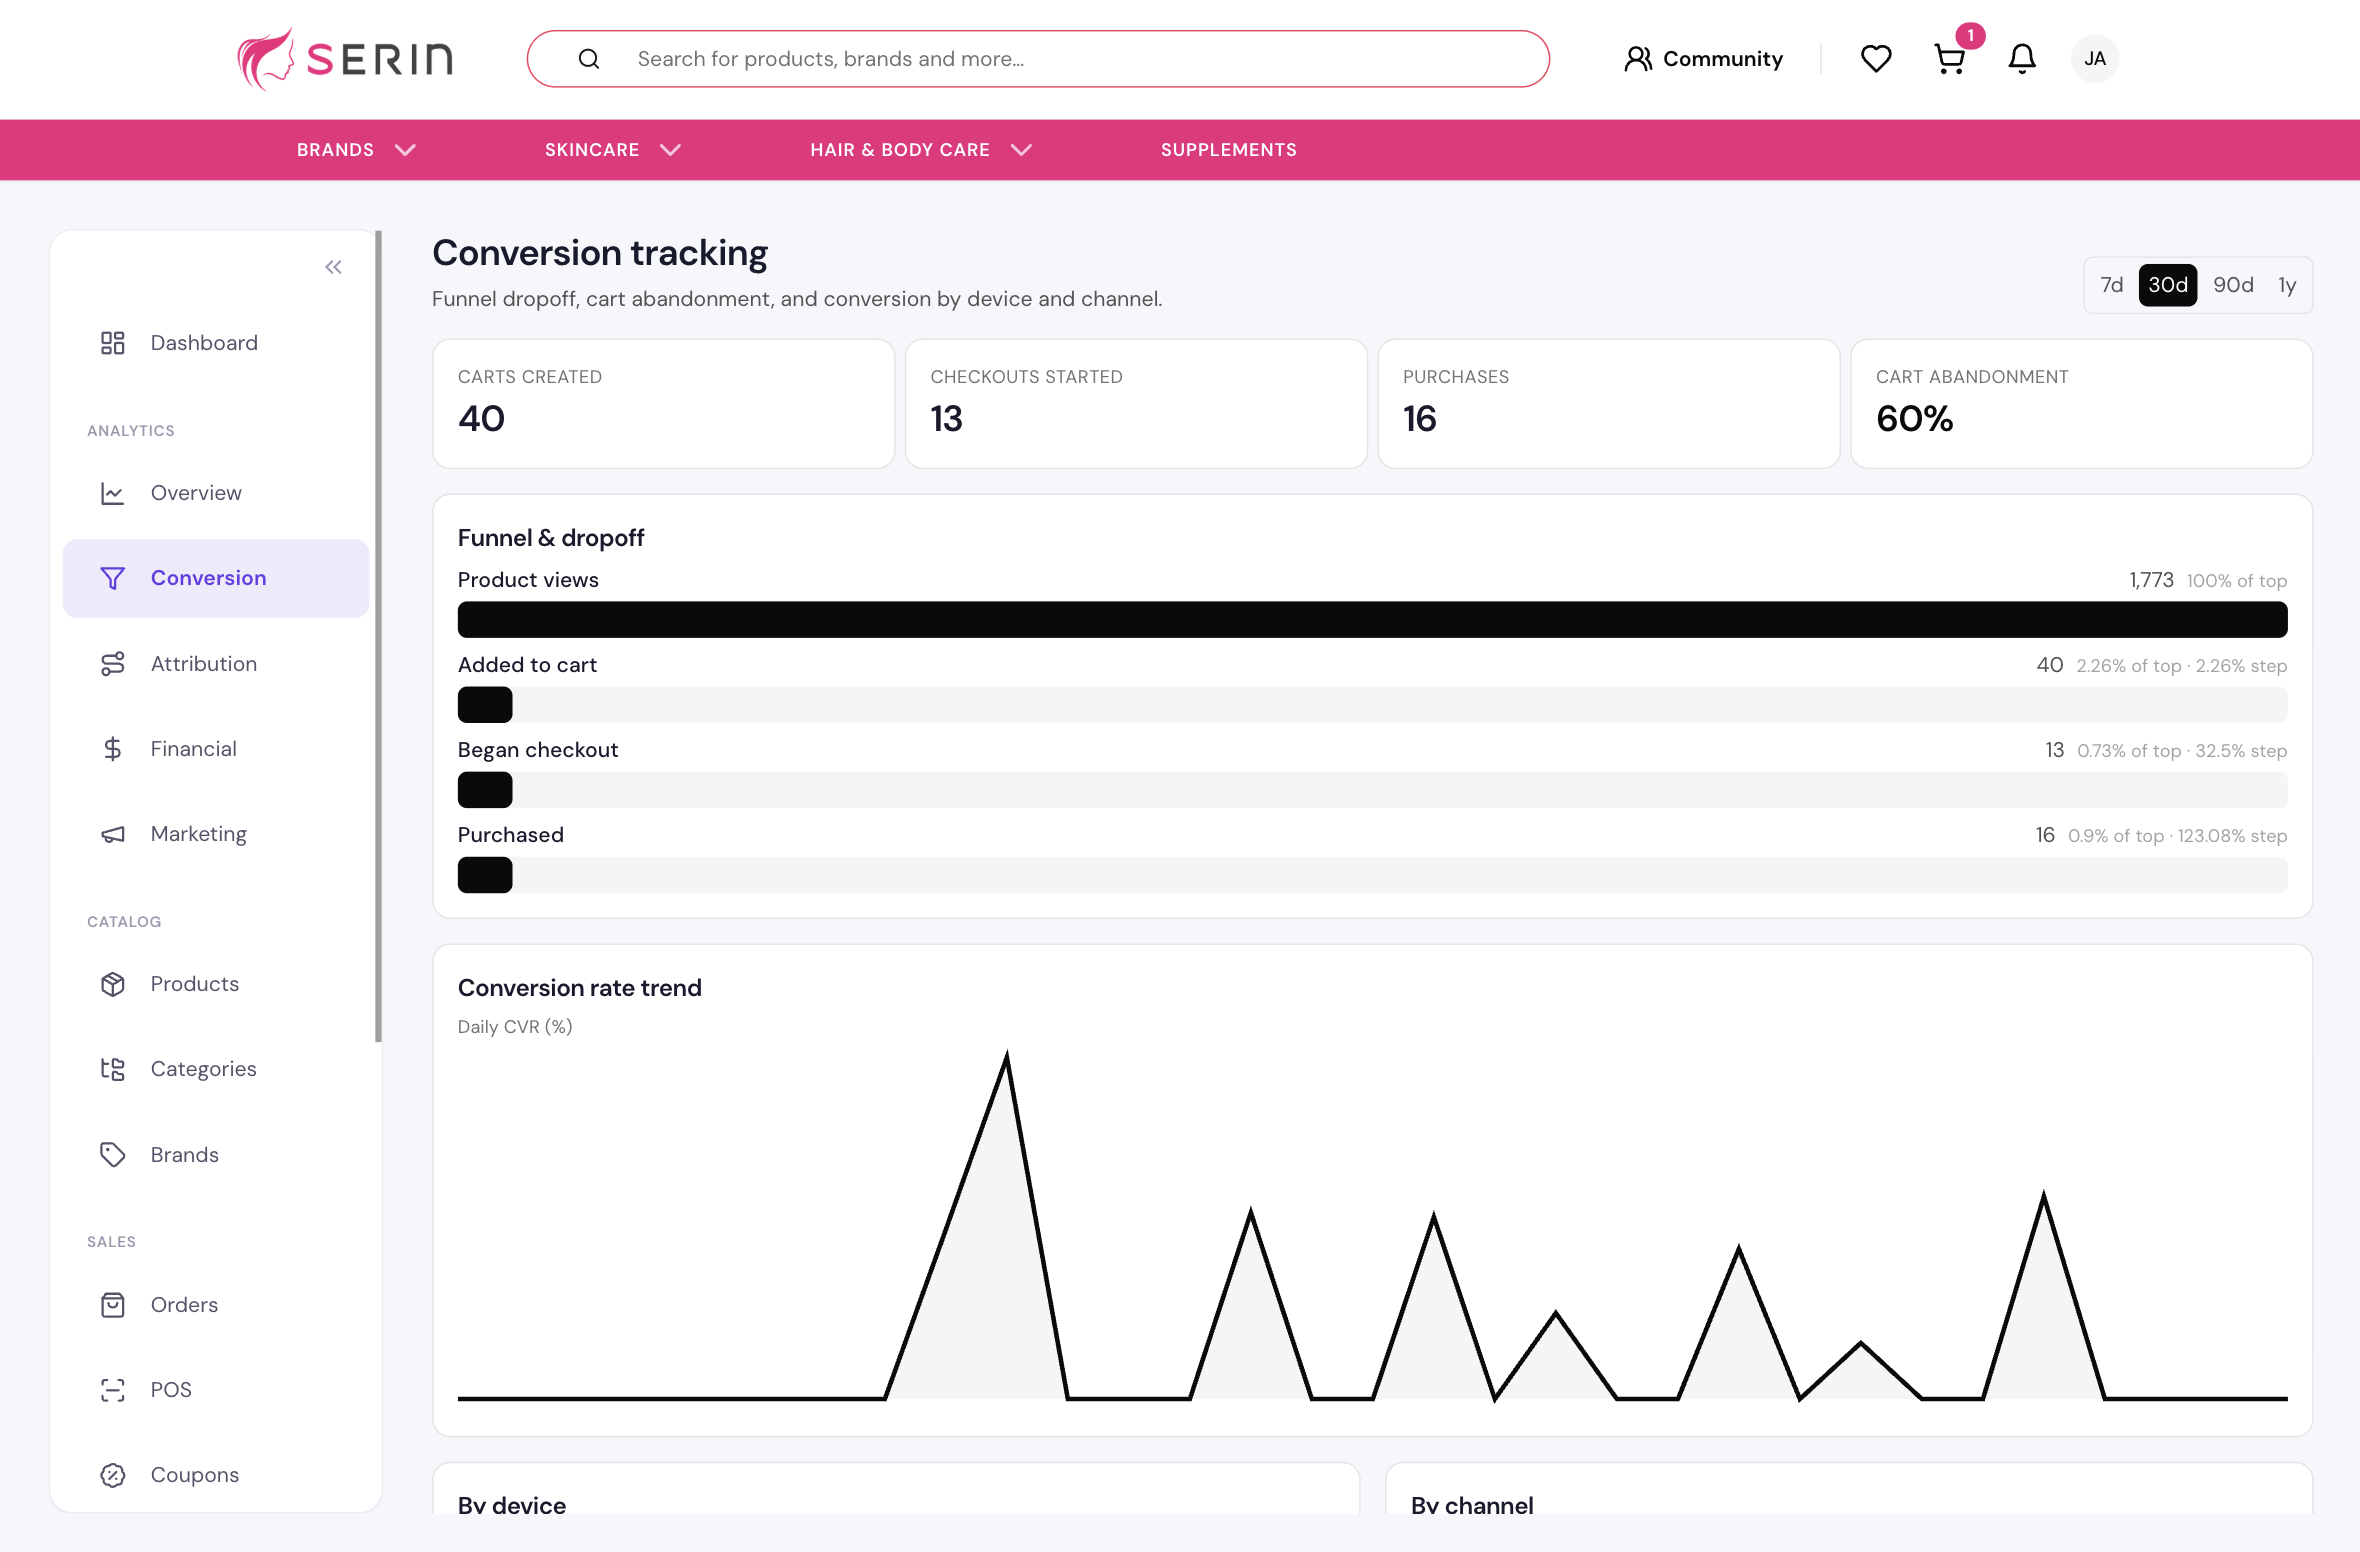The height and width of the screenshot is (1552, 2360).
Task: Open the JA user avatar menu
Action: 2095,59
